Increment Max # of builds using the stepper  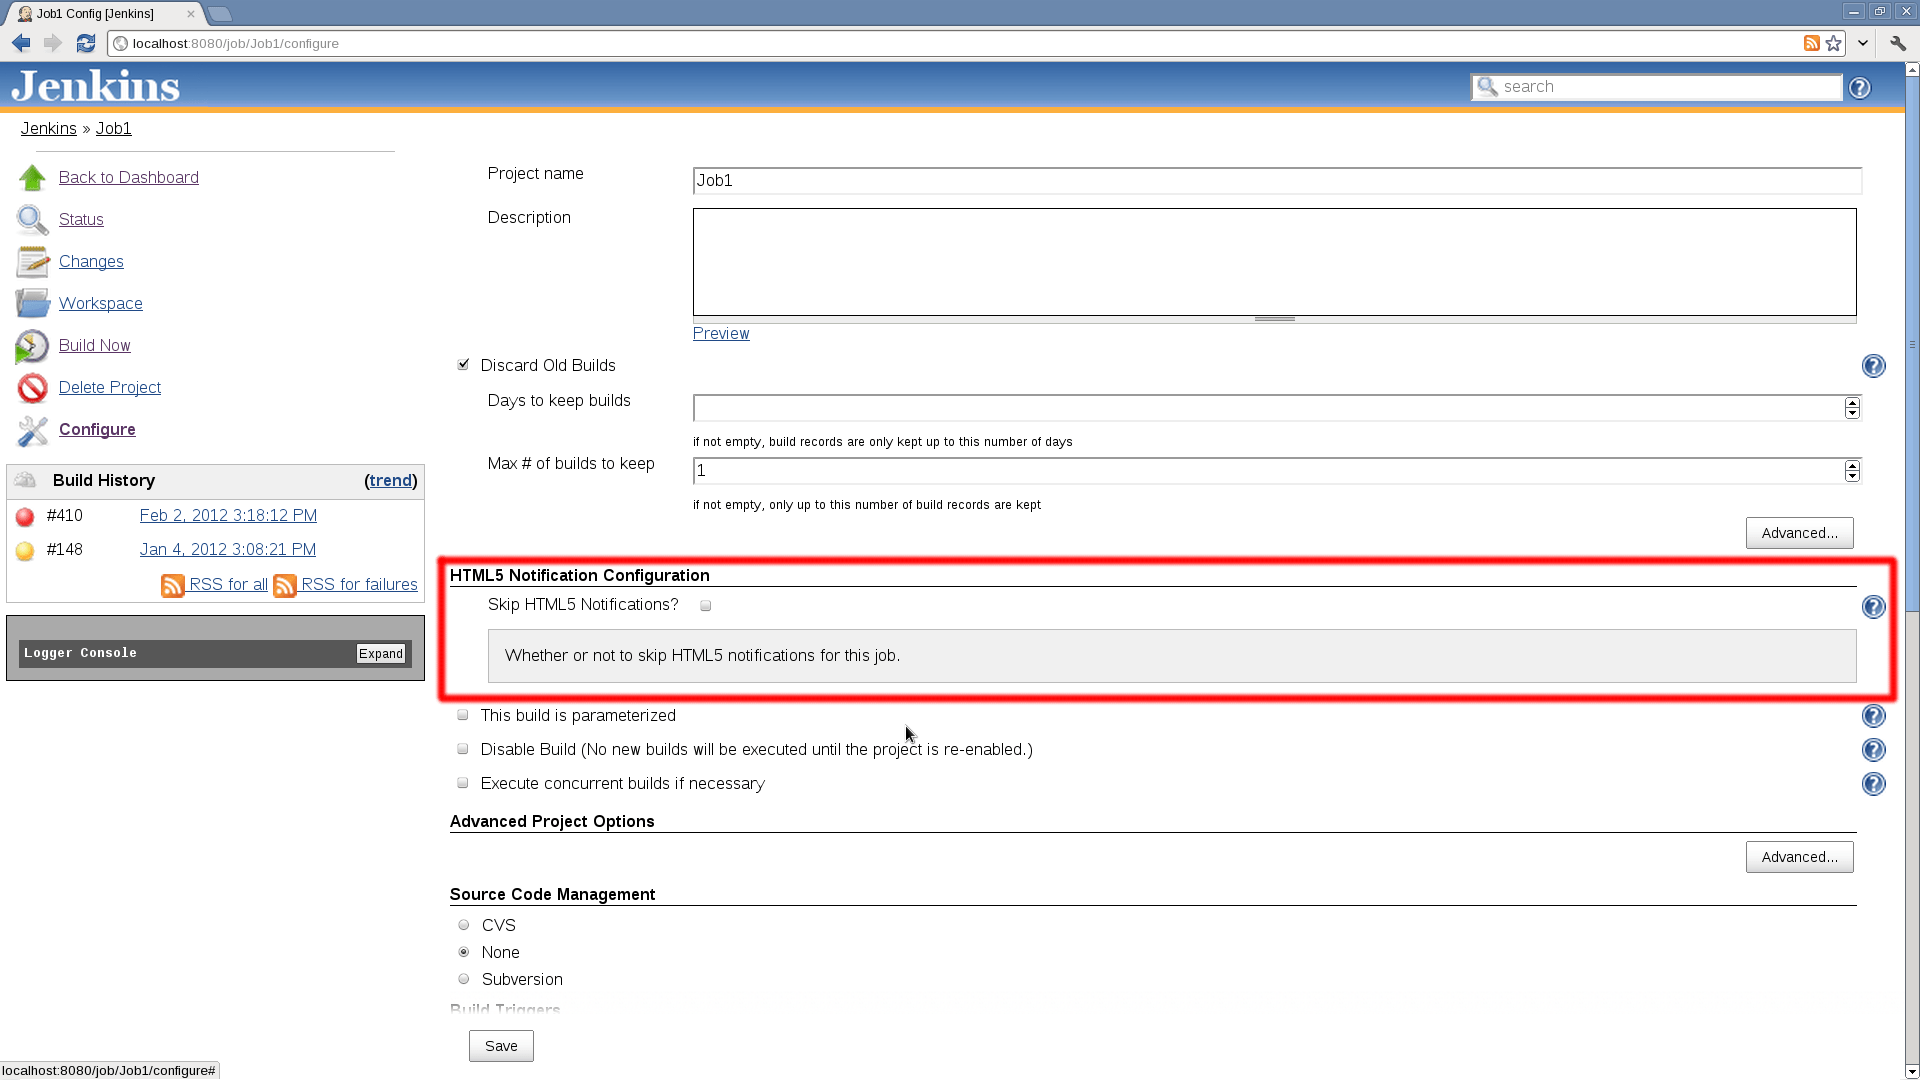tap(1851, 465)
